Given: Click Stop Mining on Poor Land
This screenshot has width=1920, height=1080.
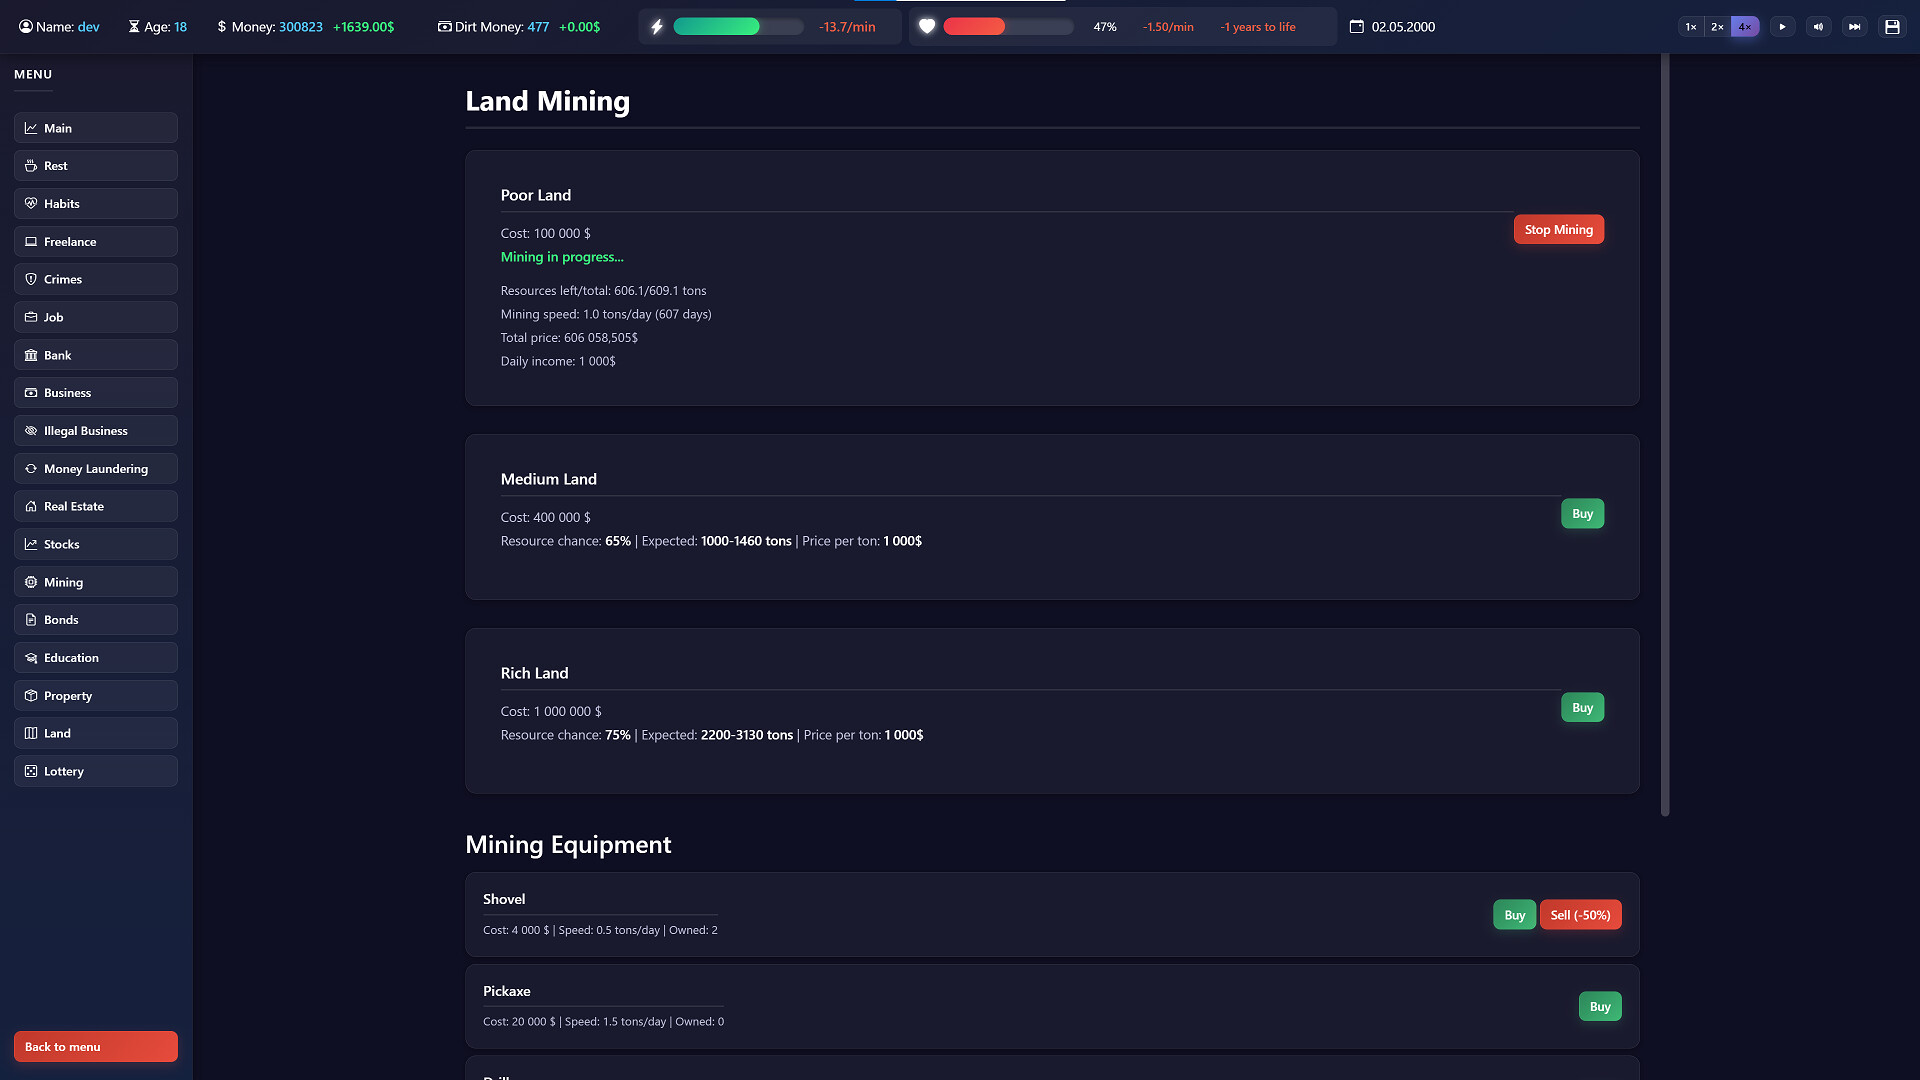Looking at the screenshot, I should [x=1558, y=229].
